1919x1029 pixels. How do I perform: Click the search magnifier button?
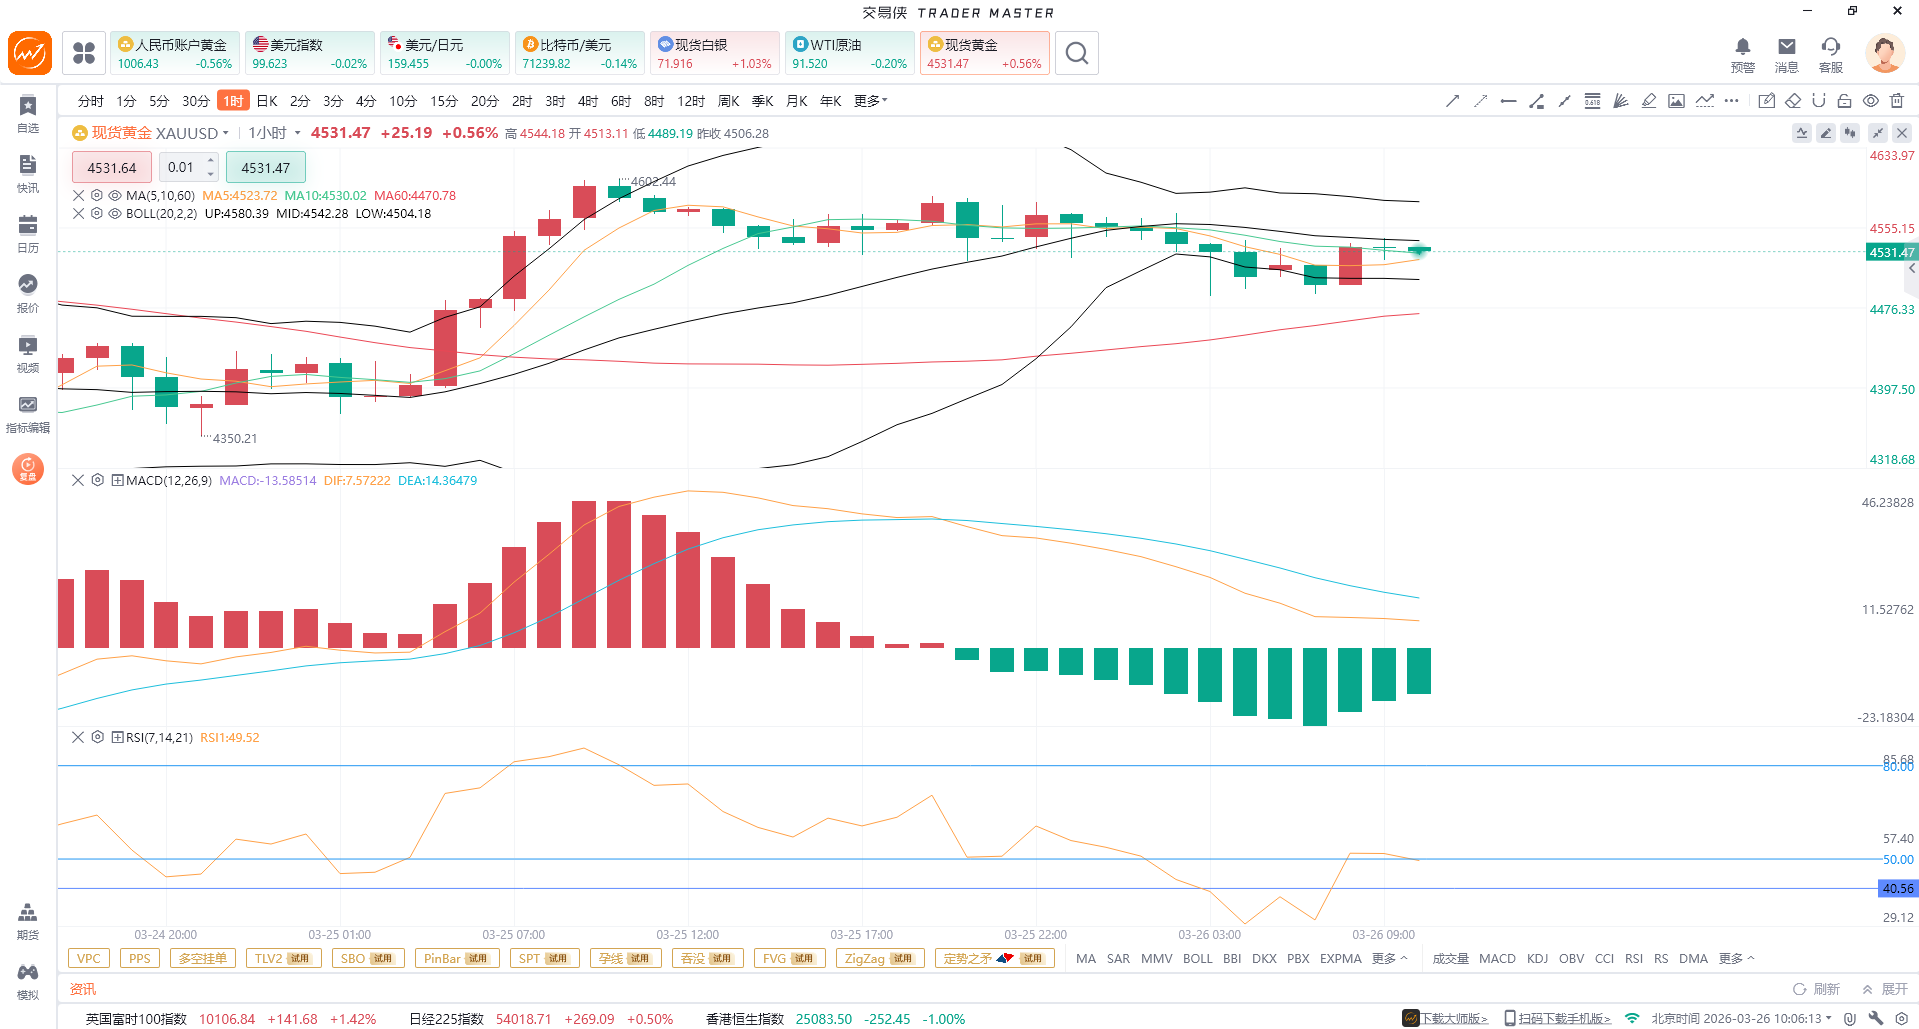click(1077, 53)
